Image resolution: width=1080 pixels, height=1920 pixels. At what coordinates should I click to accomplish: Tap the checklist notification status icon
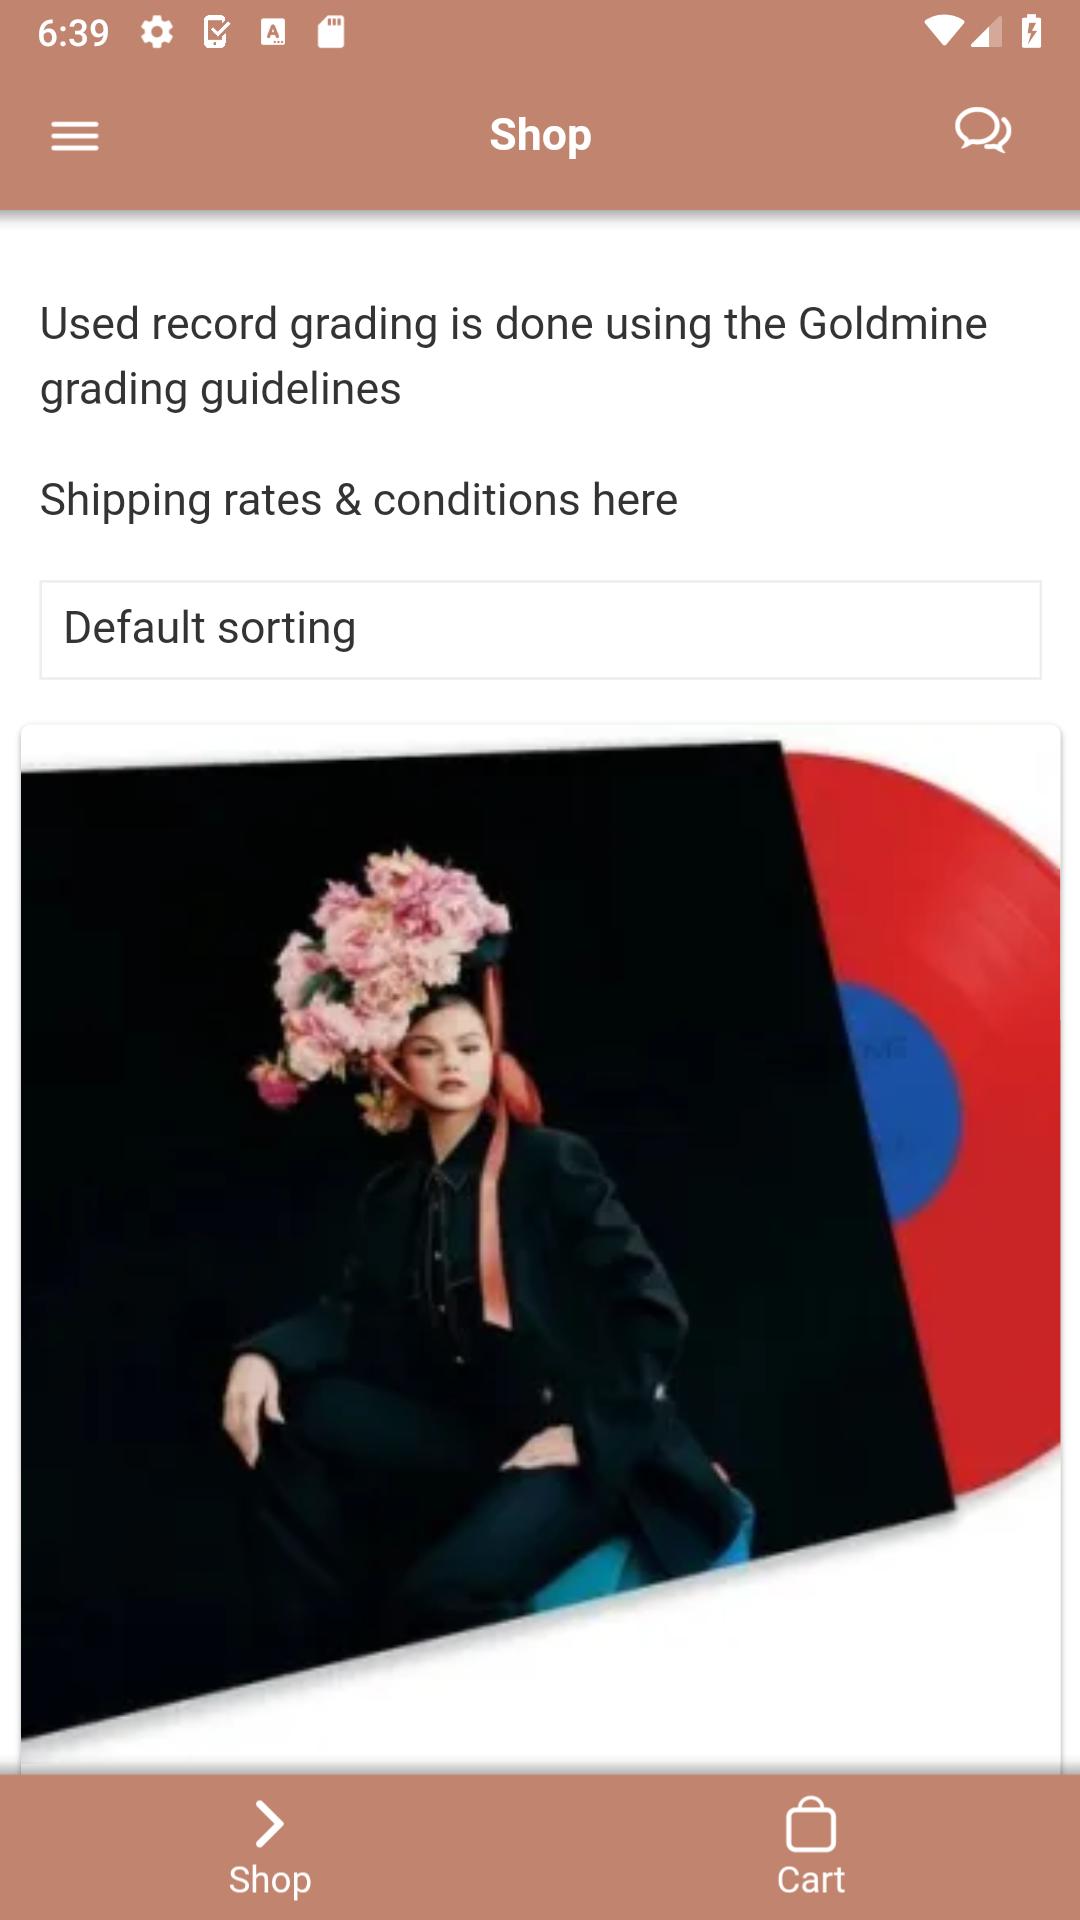pos(216,33)
